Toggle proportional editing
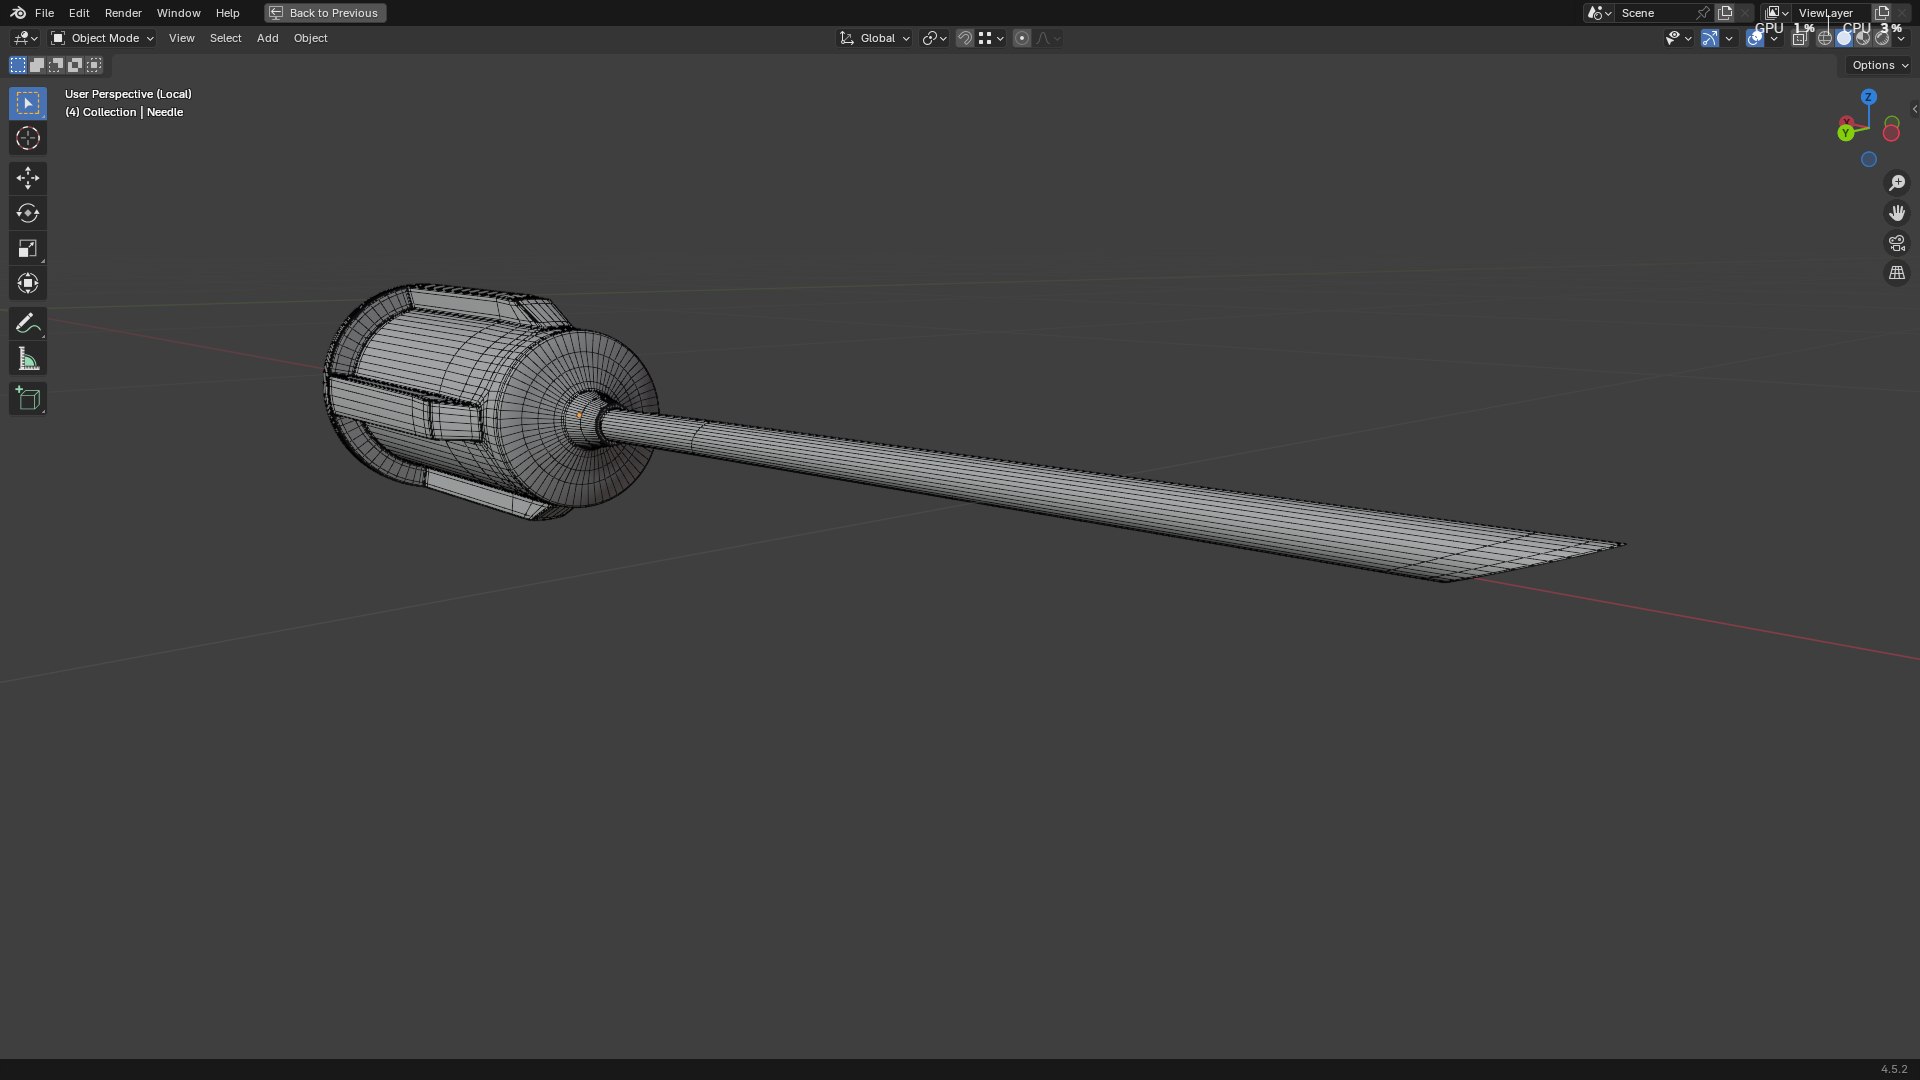Screen dimensions: 1920x1080 coord(1021,38)
